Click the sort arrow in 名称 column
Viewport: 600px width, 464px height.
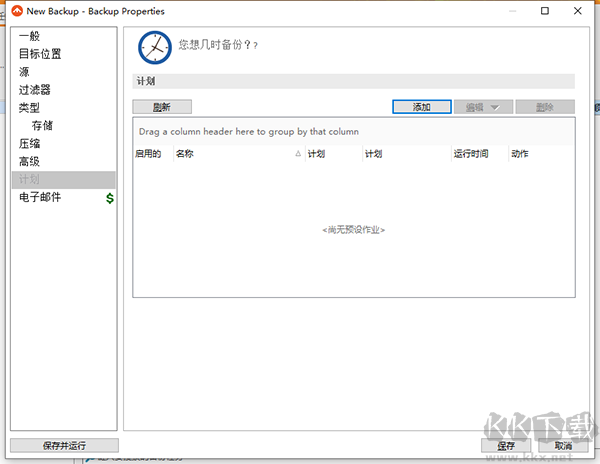[298, 154]
